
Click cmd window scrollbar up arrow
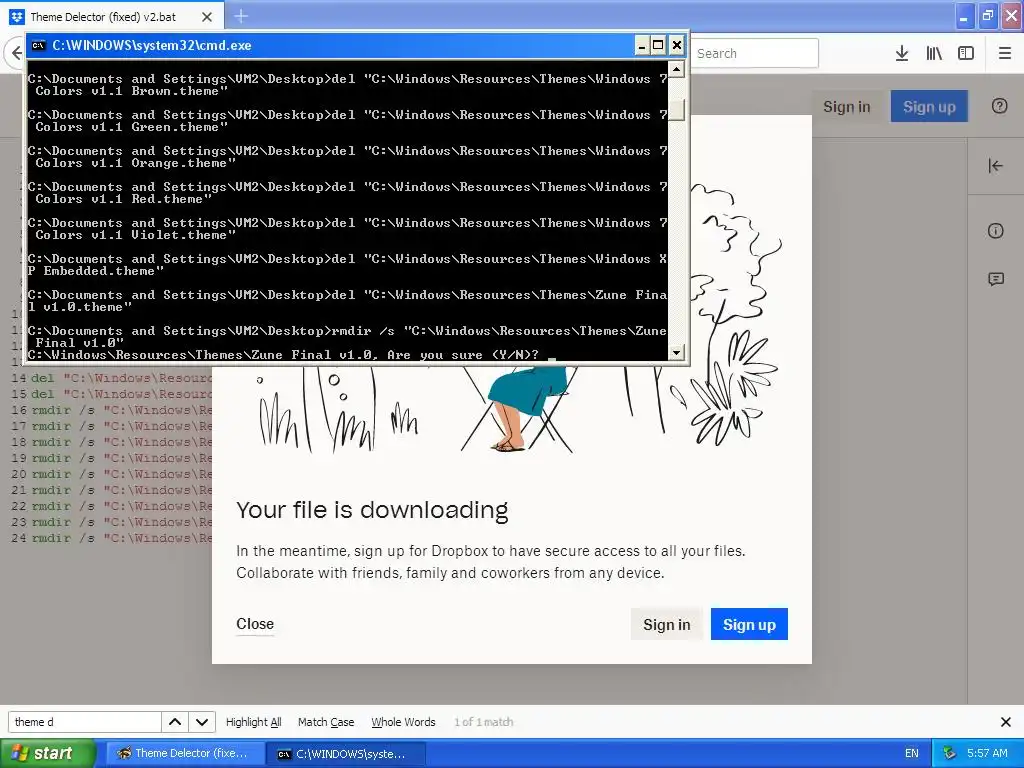pyautogui.click(x=677, y=68)
